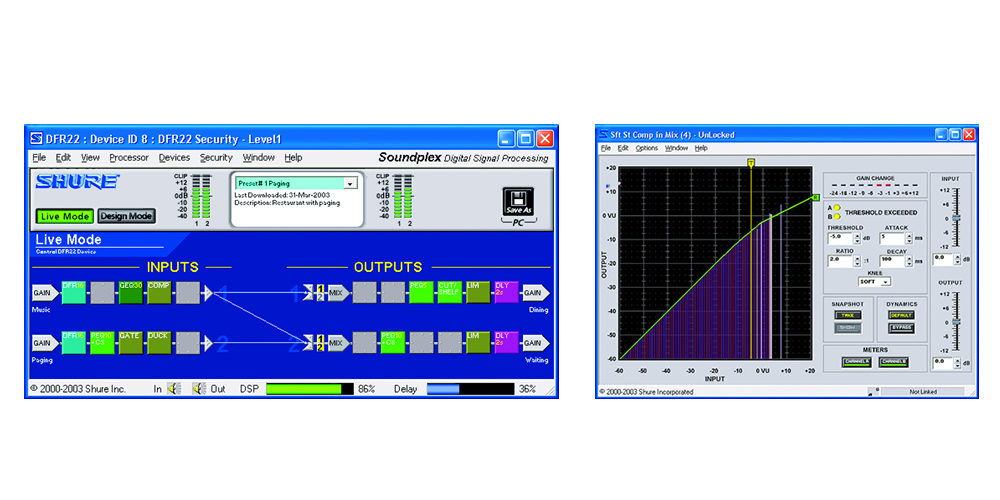Open the PEQ5 block on Dining output
Image resolution: width=1000 pixels, height=500 pixels.
point(421,292)
